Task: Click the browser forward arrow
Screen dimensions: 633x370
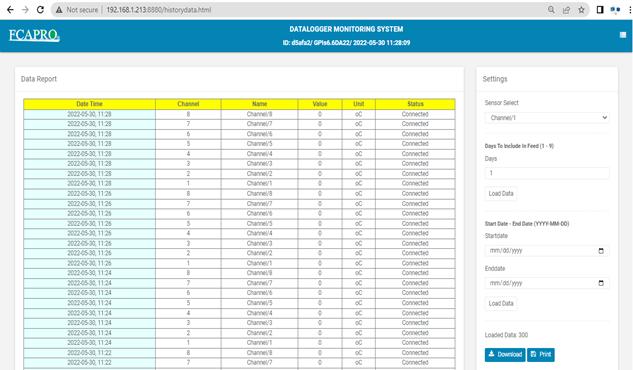Action: (x=25, y=10)
